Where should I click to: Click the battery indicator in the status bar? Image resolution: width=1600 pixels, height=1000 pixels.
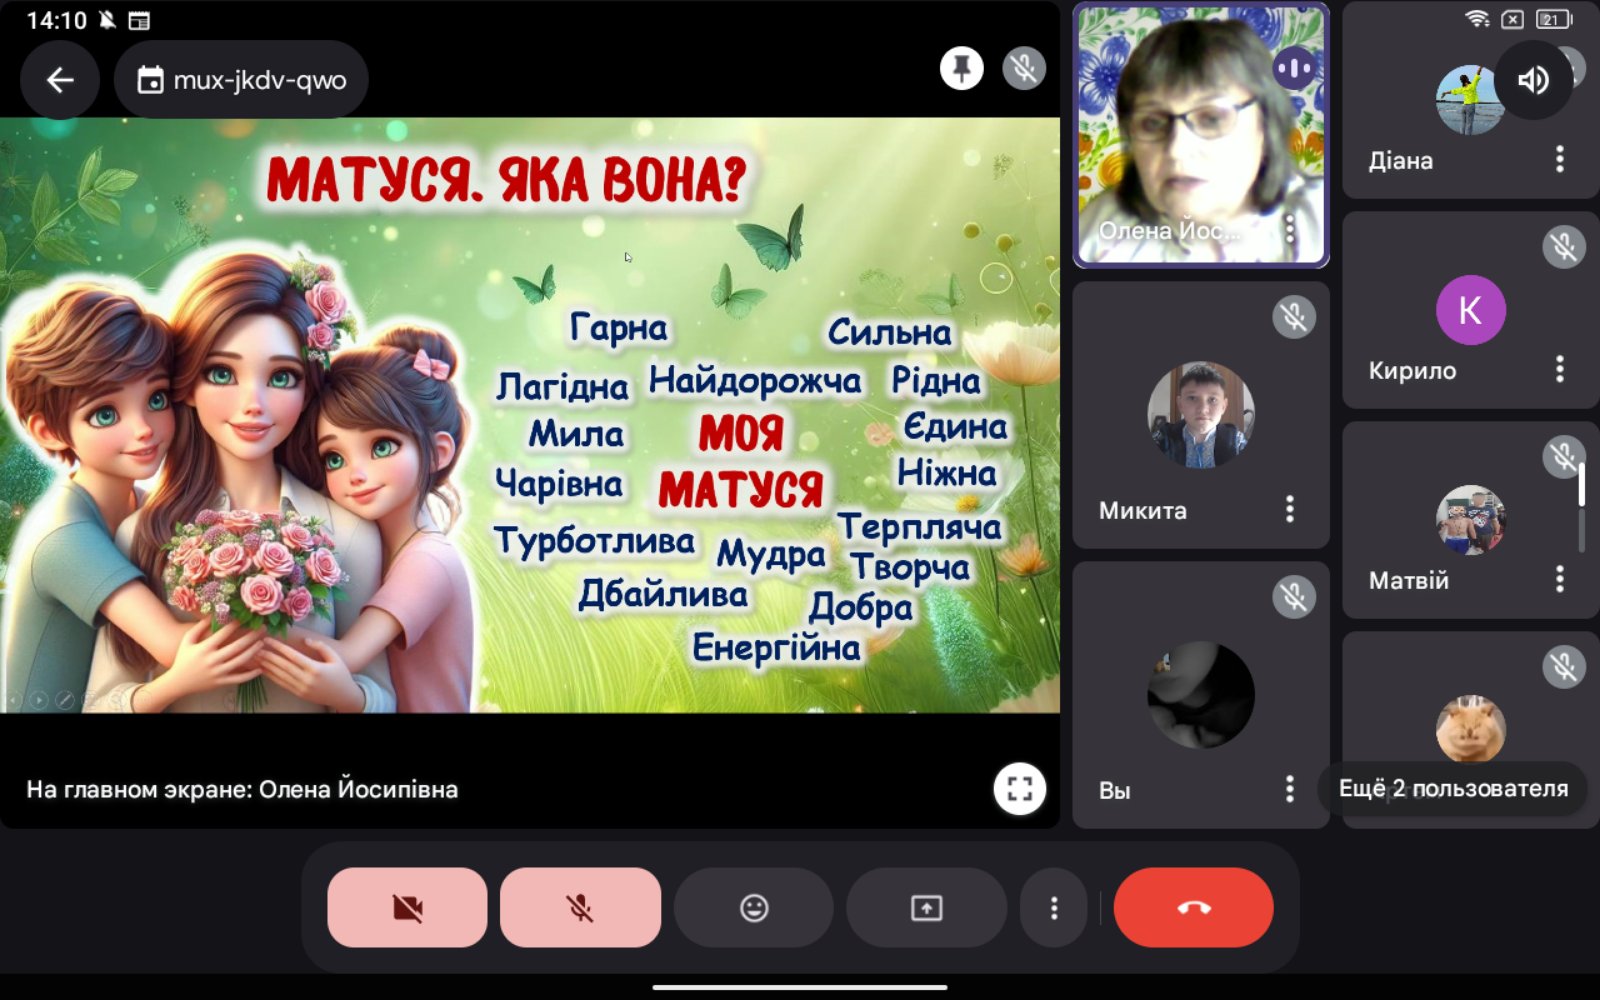[x=1555, y=19]
